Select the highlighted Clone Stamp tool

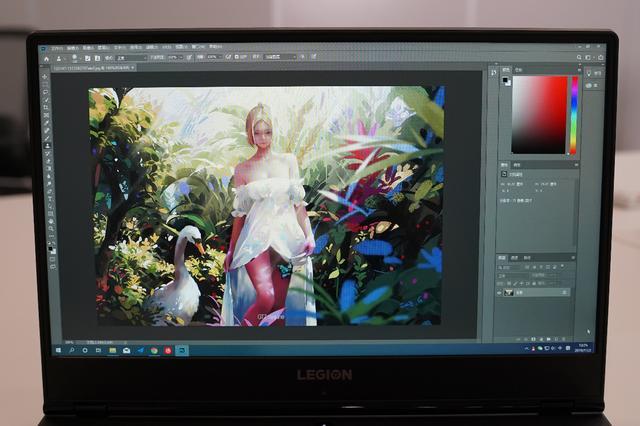[48, 146]
